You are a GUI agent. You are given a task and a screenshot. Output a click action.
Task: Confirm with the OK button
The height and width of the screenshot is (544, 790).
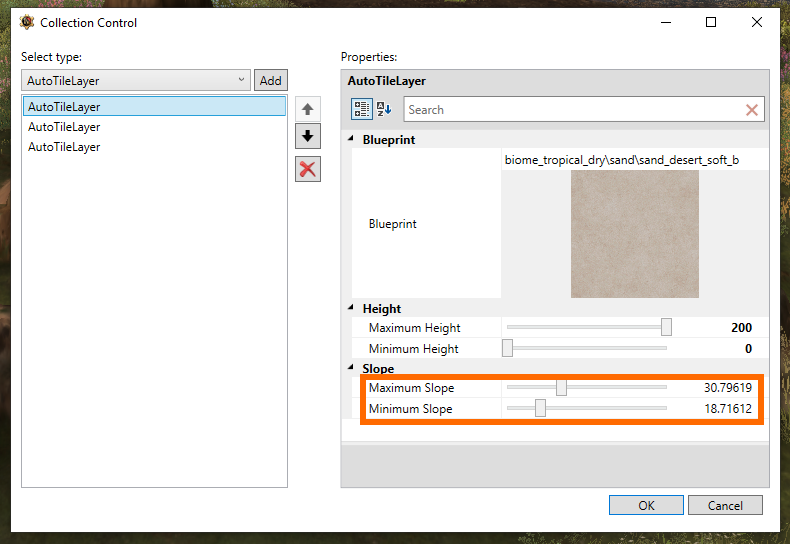(x=646, y=505)
